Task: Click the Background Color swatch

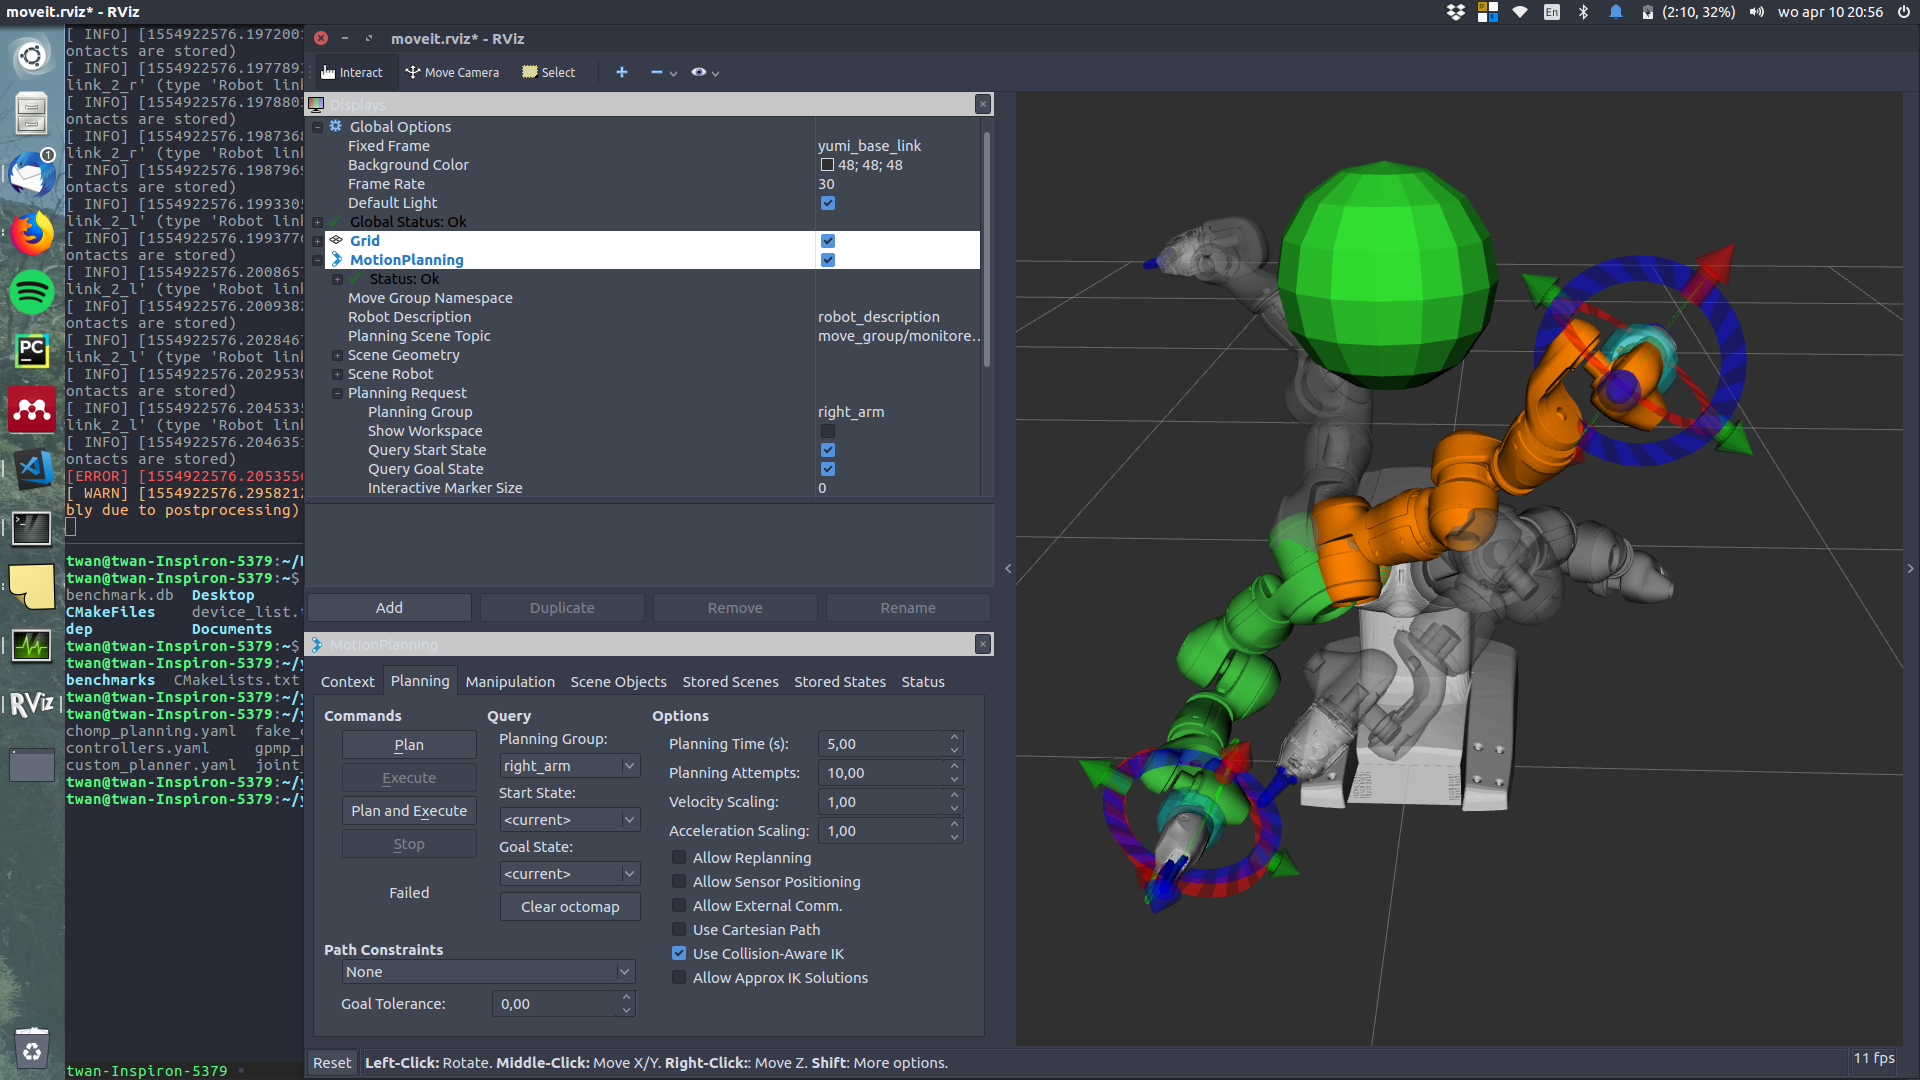Action: 827,165
